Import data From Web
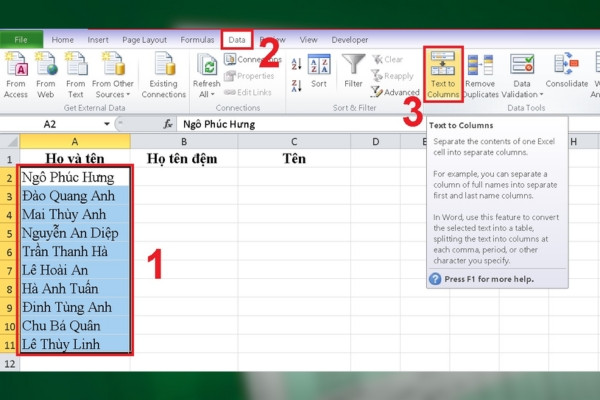600x400 pixels. 46,75
